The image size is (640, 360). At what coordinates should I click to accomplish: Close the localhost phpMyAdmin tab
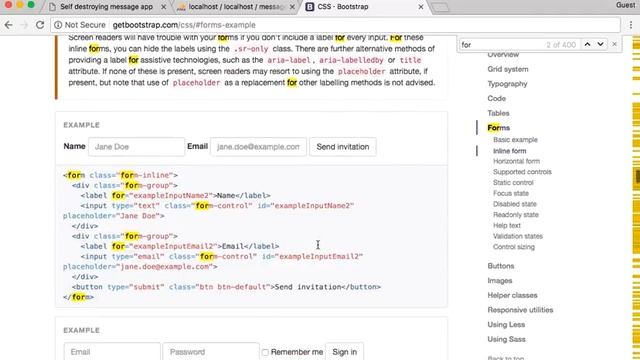pos(292,7)
